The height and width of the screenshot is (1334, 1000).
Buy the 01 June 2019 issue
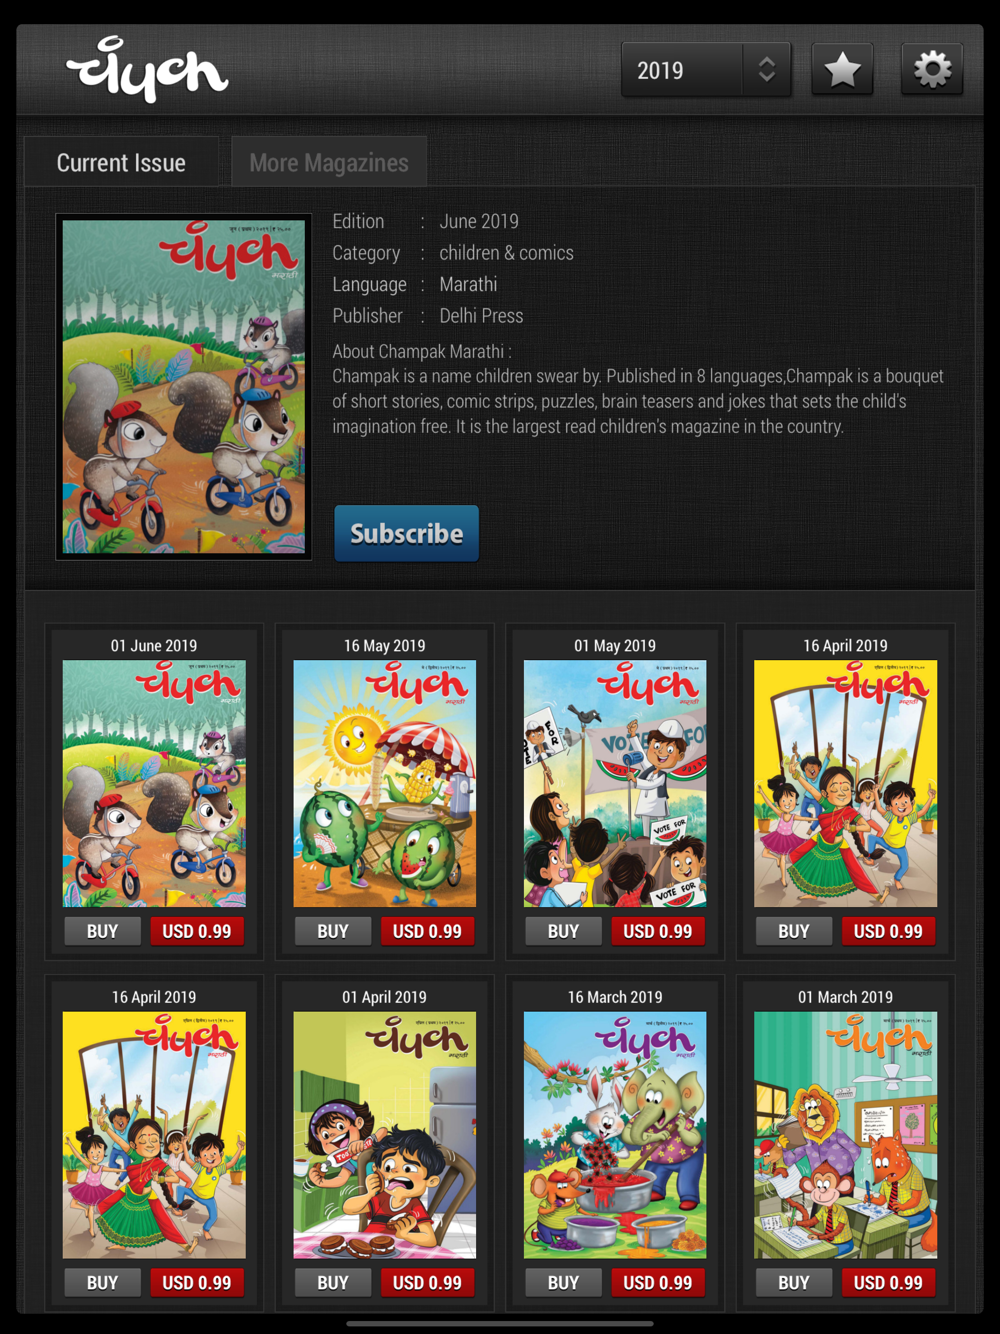102,931
